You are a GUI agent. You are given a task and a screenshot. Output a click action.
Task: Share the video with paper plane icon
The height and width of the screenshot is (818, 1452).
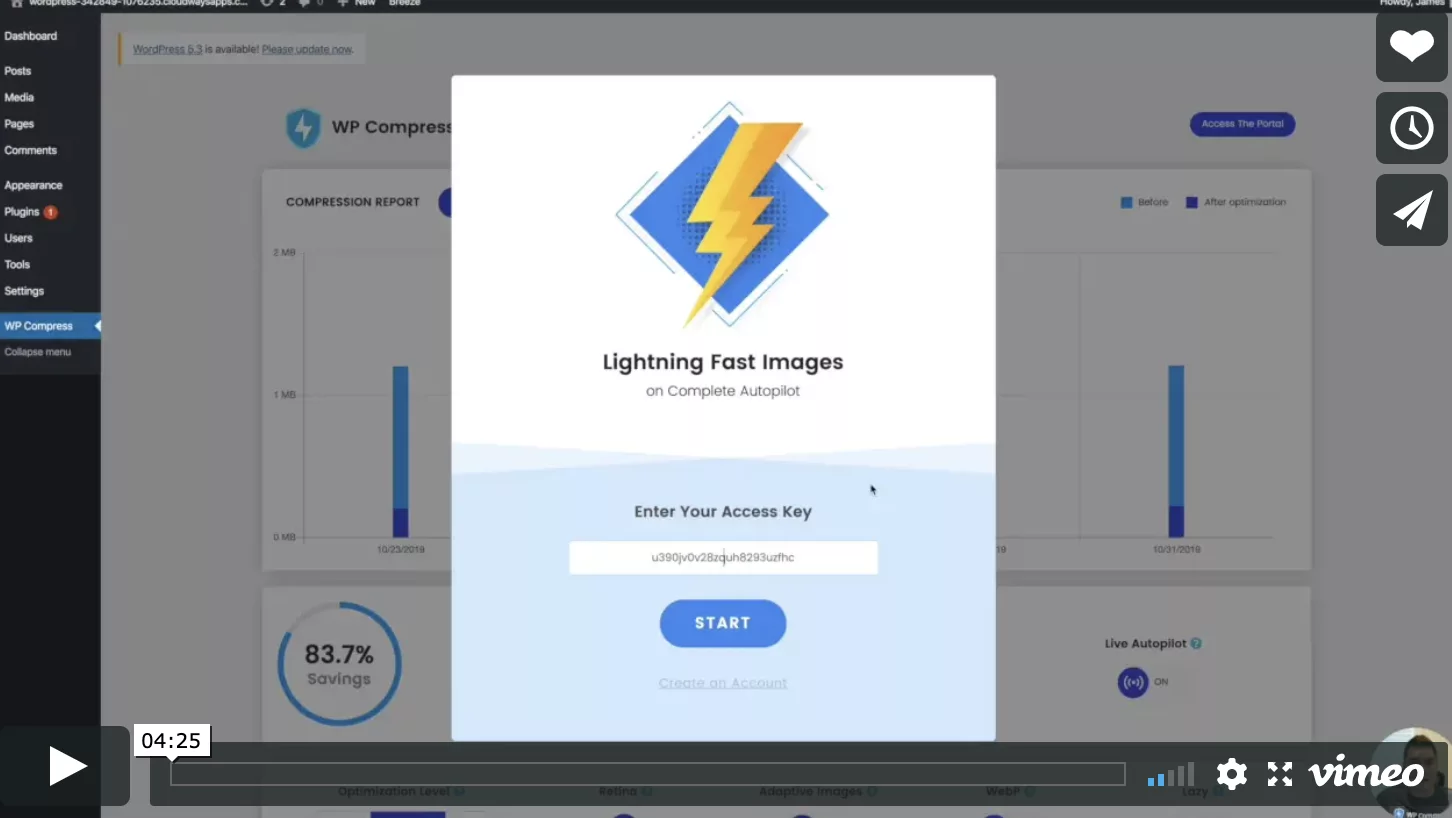tap(1411, 210)
